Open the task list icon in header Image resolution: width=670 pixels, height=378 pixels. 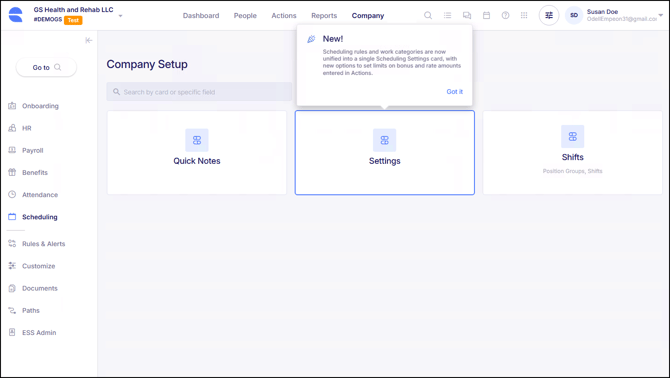coord(447,15)
